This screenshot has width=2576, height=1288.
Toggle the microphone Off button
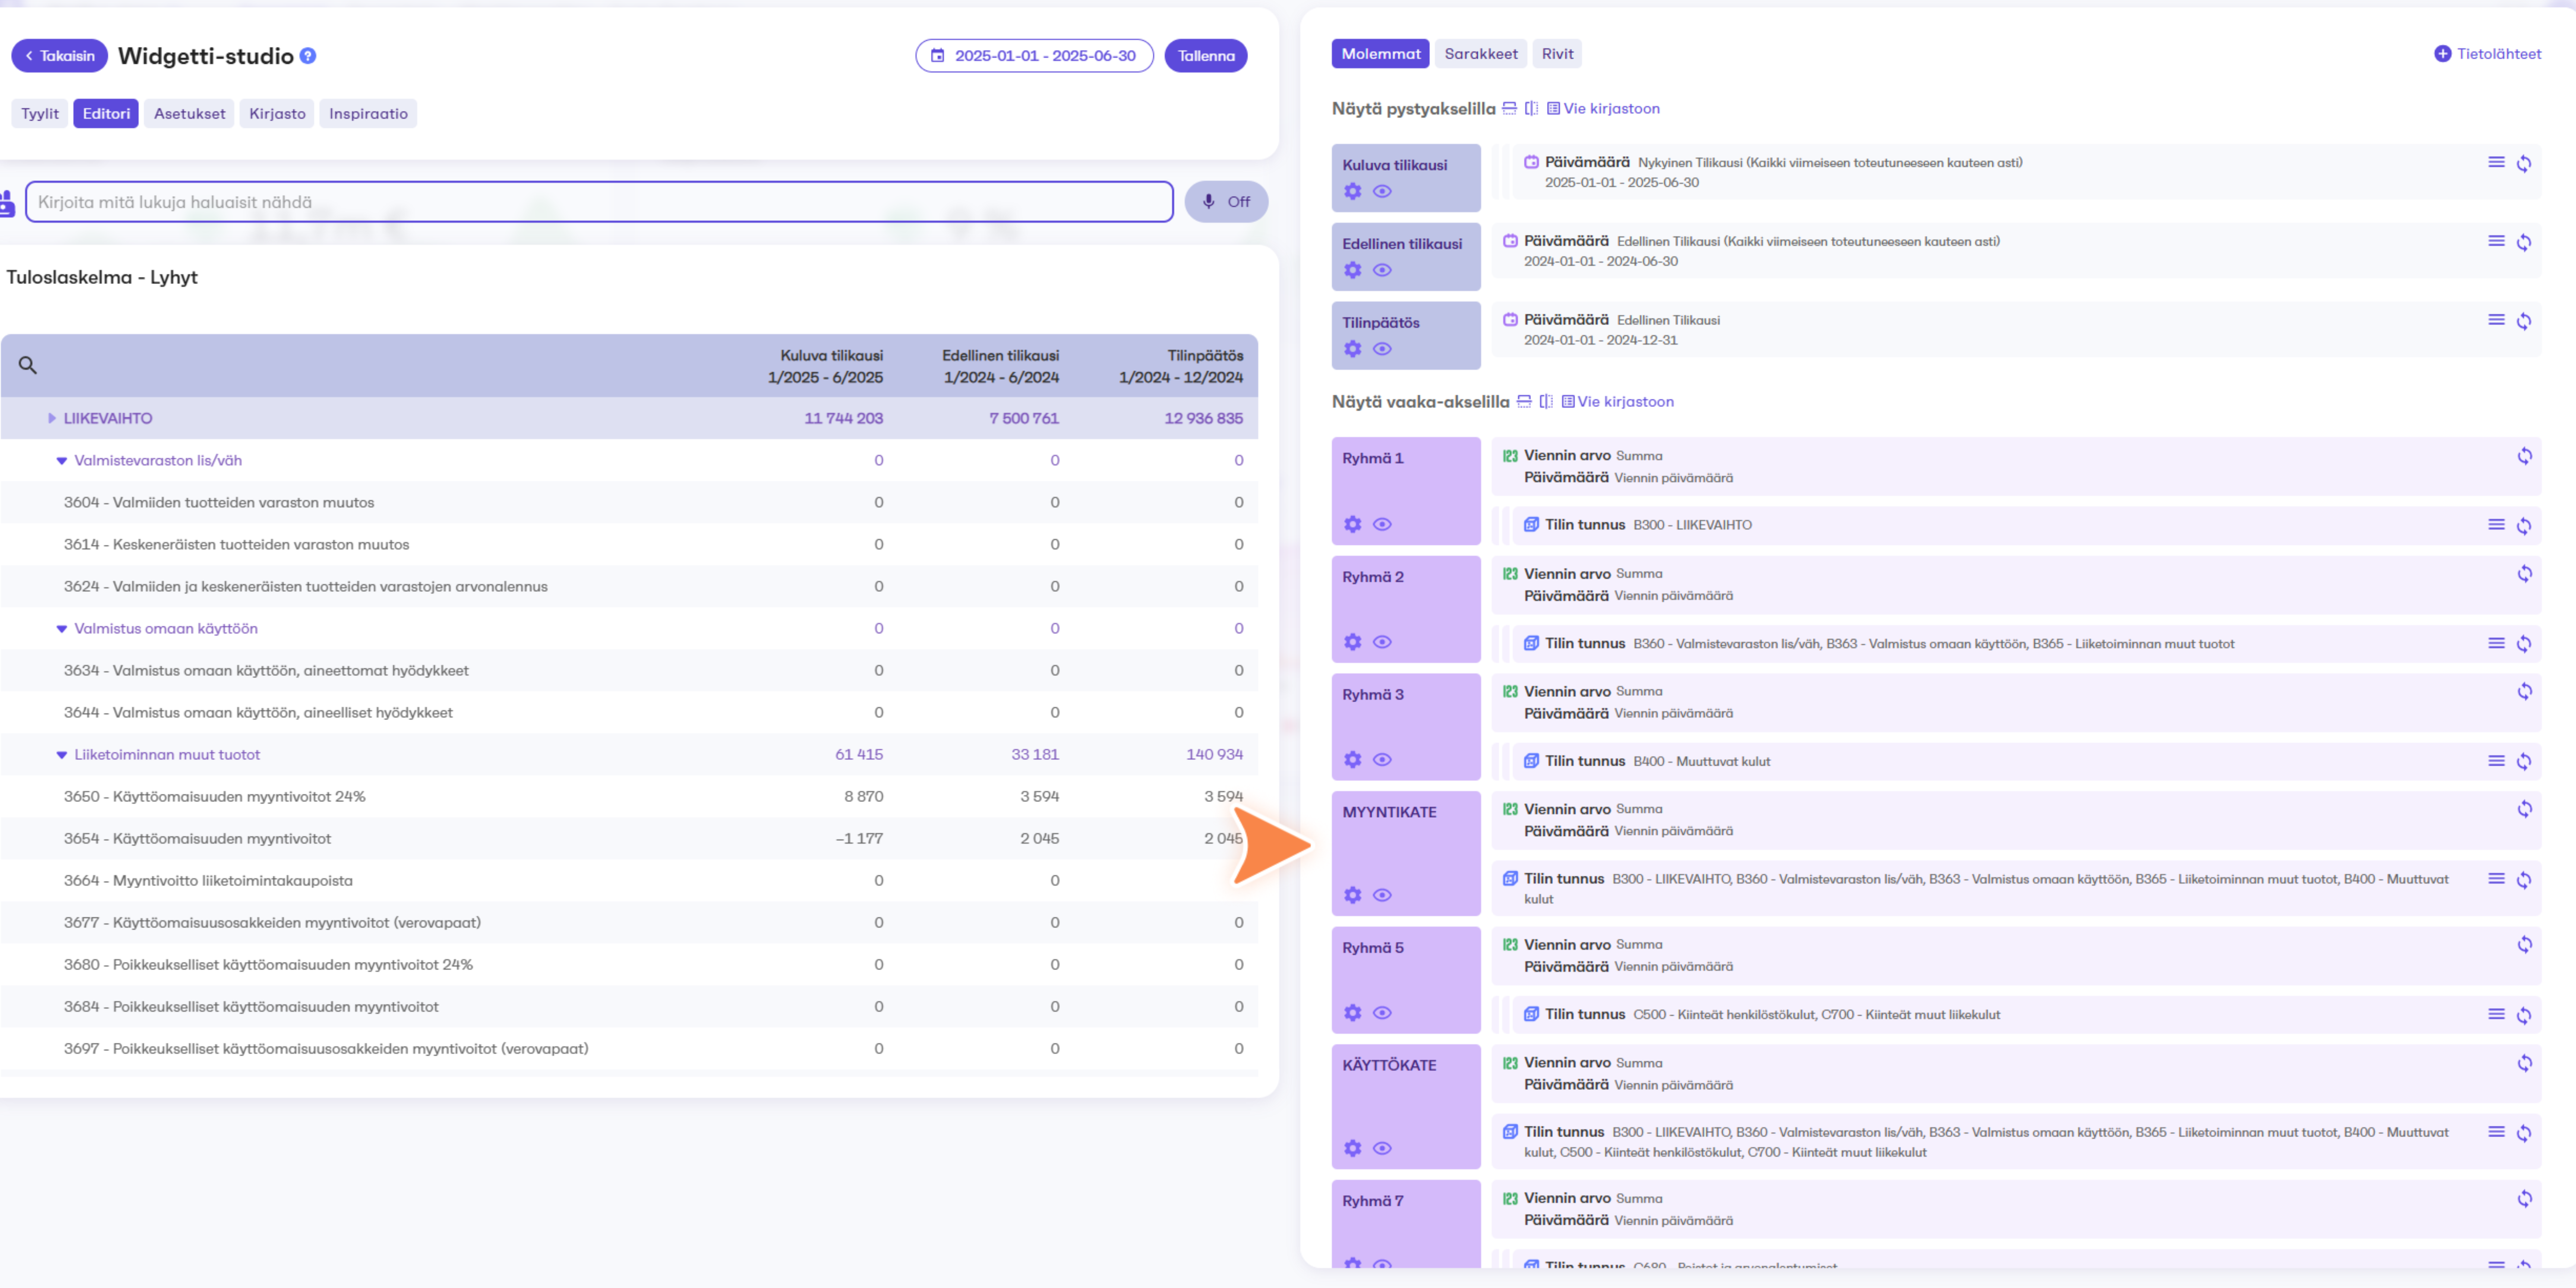(1226, 202)
